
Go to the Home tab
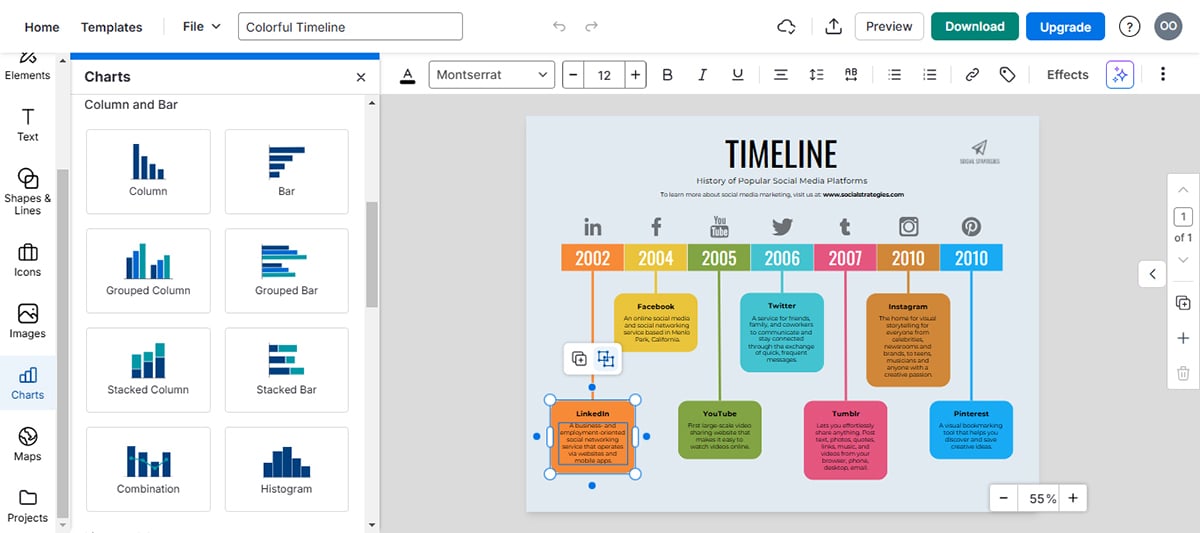42,27
